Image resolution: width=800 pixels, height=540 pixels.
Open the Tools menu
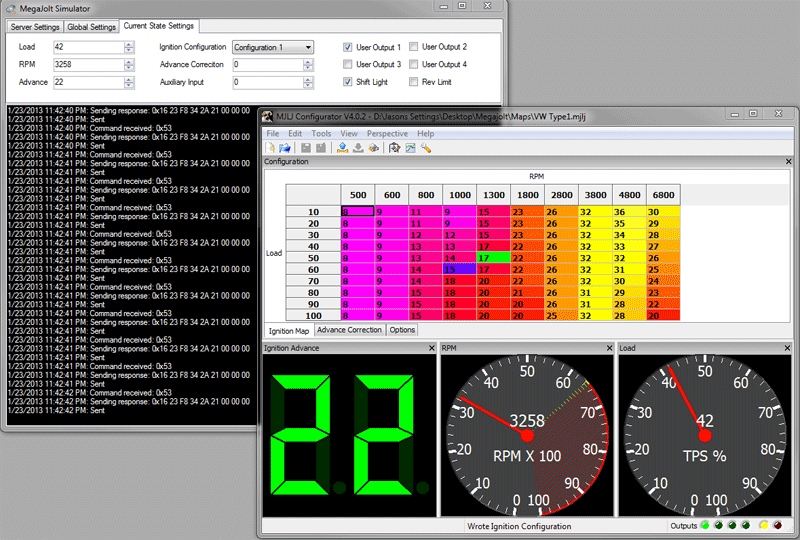tap(321, 133)
